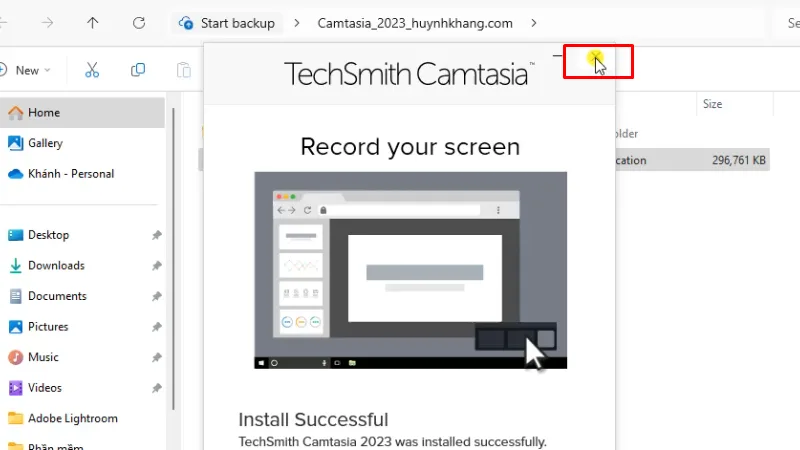Click the Refresh button in navigation bar
The height and width of the screenshot is (450, 800).
[139, 22]
